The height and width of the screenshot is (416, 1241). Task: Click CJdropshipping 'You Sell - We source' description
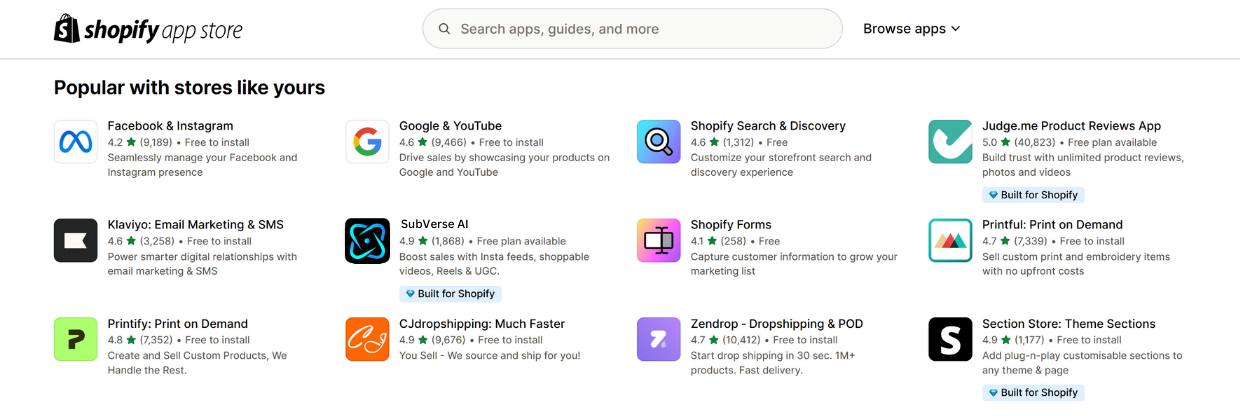pos(489,356)
